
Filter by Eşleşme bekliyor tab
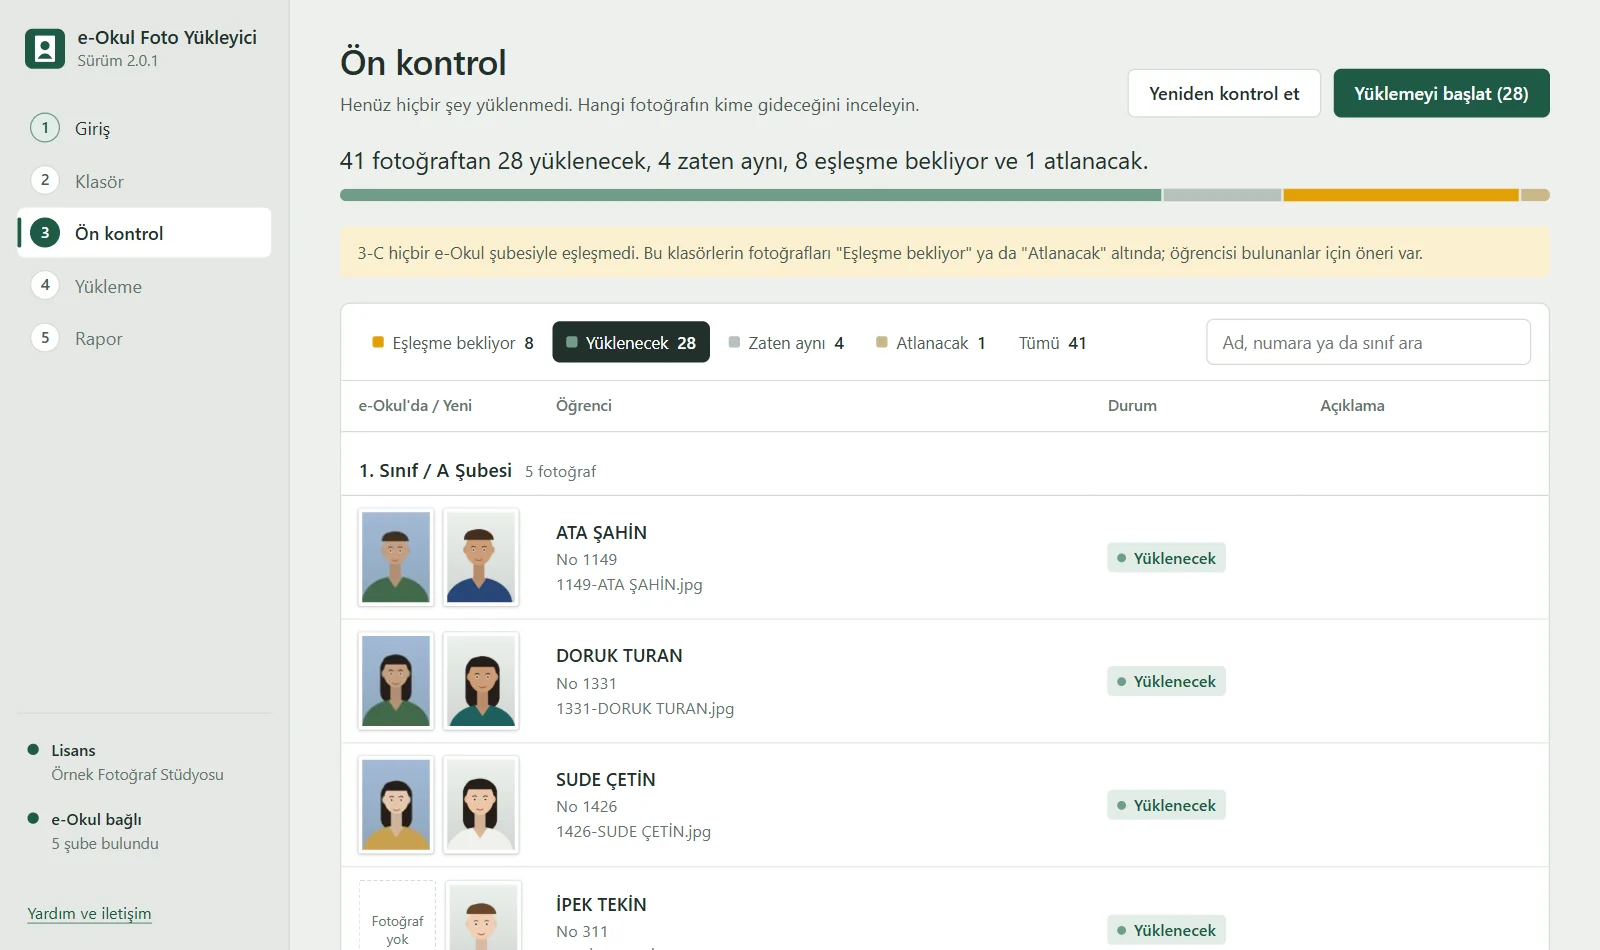(x=453, y=342)
